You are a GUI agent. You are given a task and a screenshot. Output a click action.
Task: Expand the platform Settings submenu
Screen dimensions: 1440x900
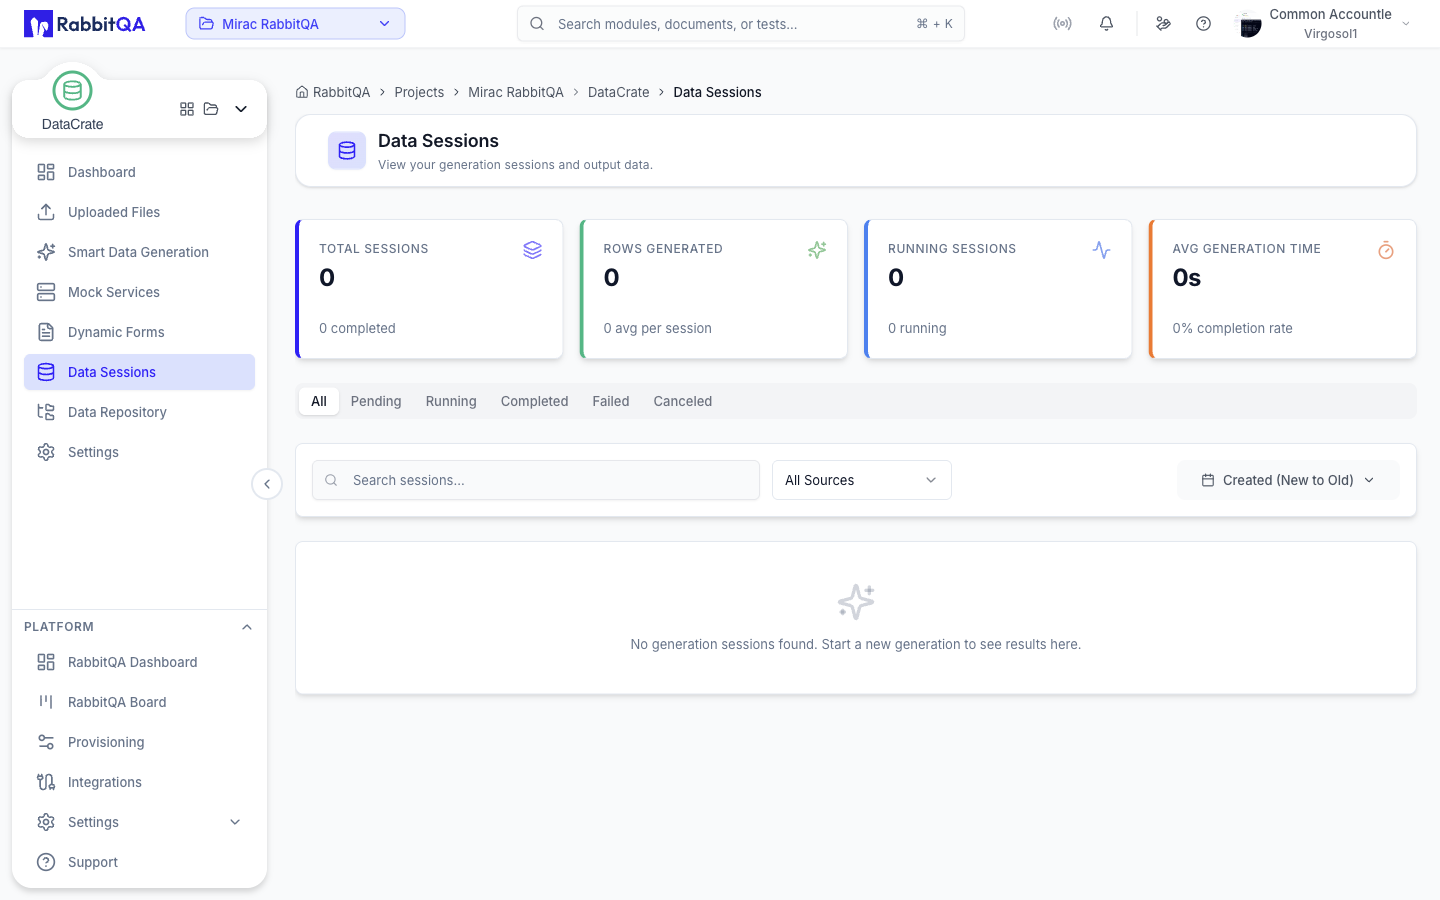(x=236, y=822)
